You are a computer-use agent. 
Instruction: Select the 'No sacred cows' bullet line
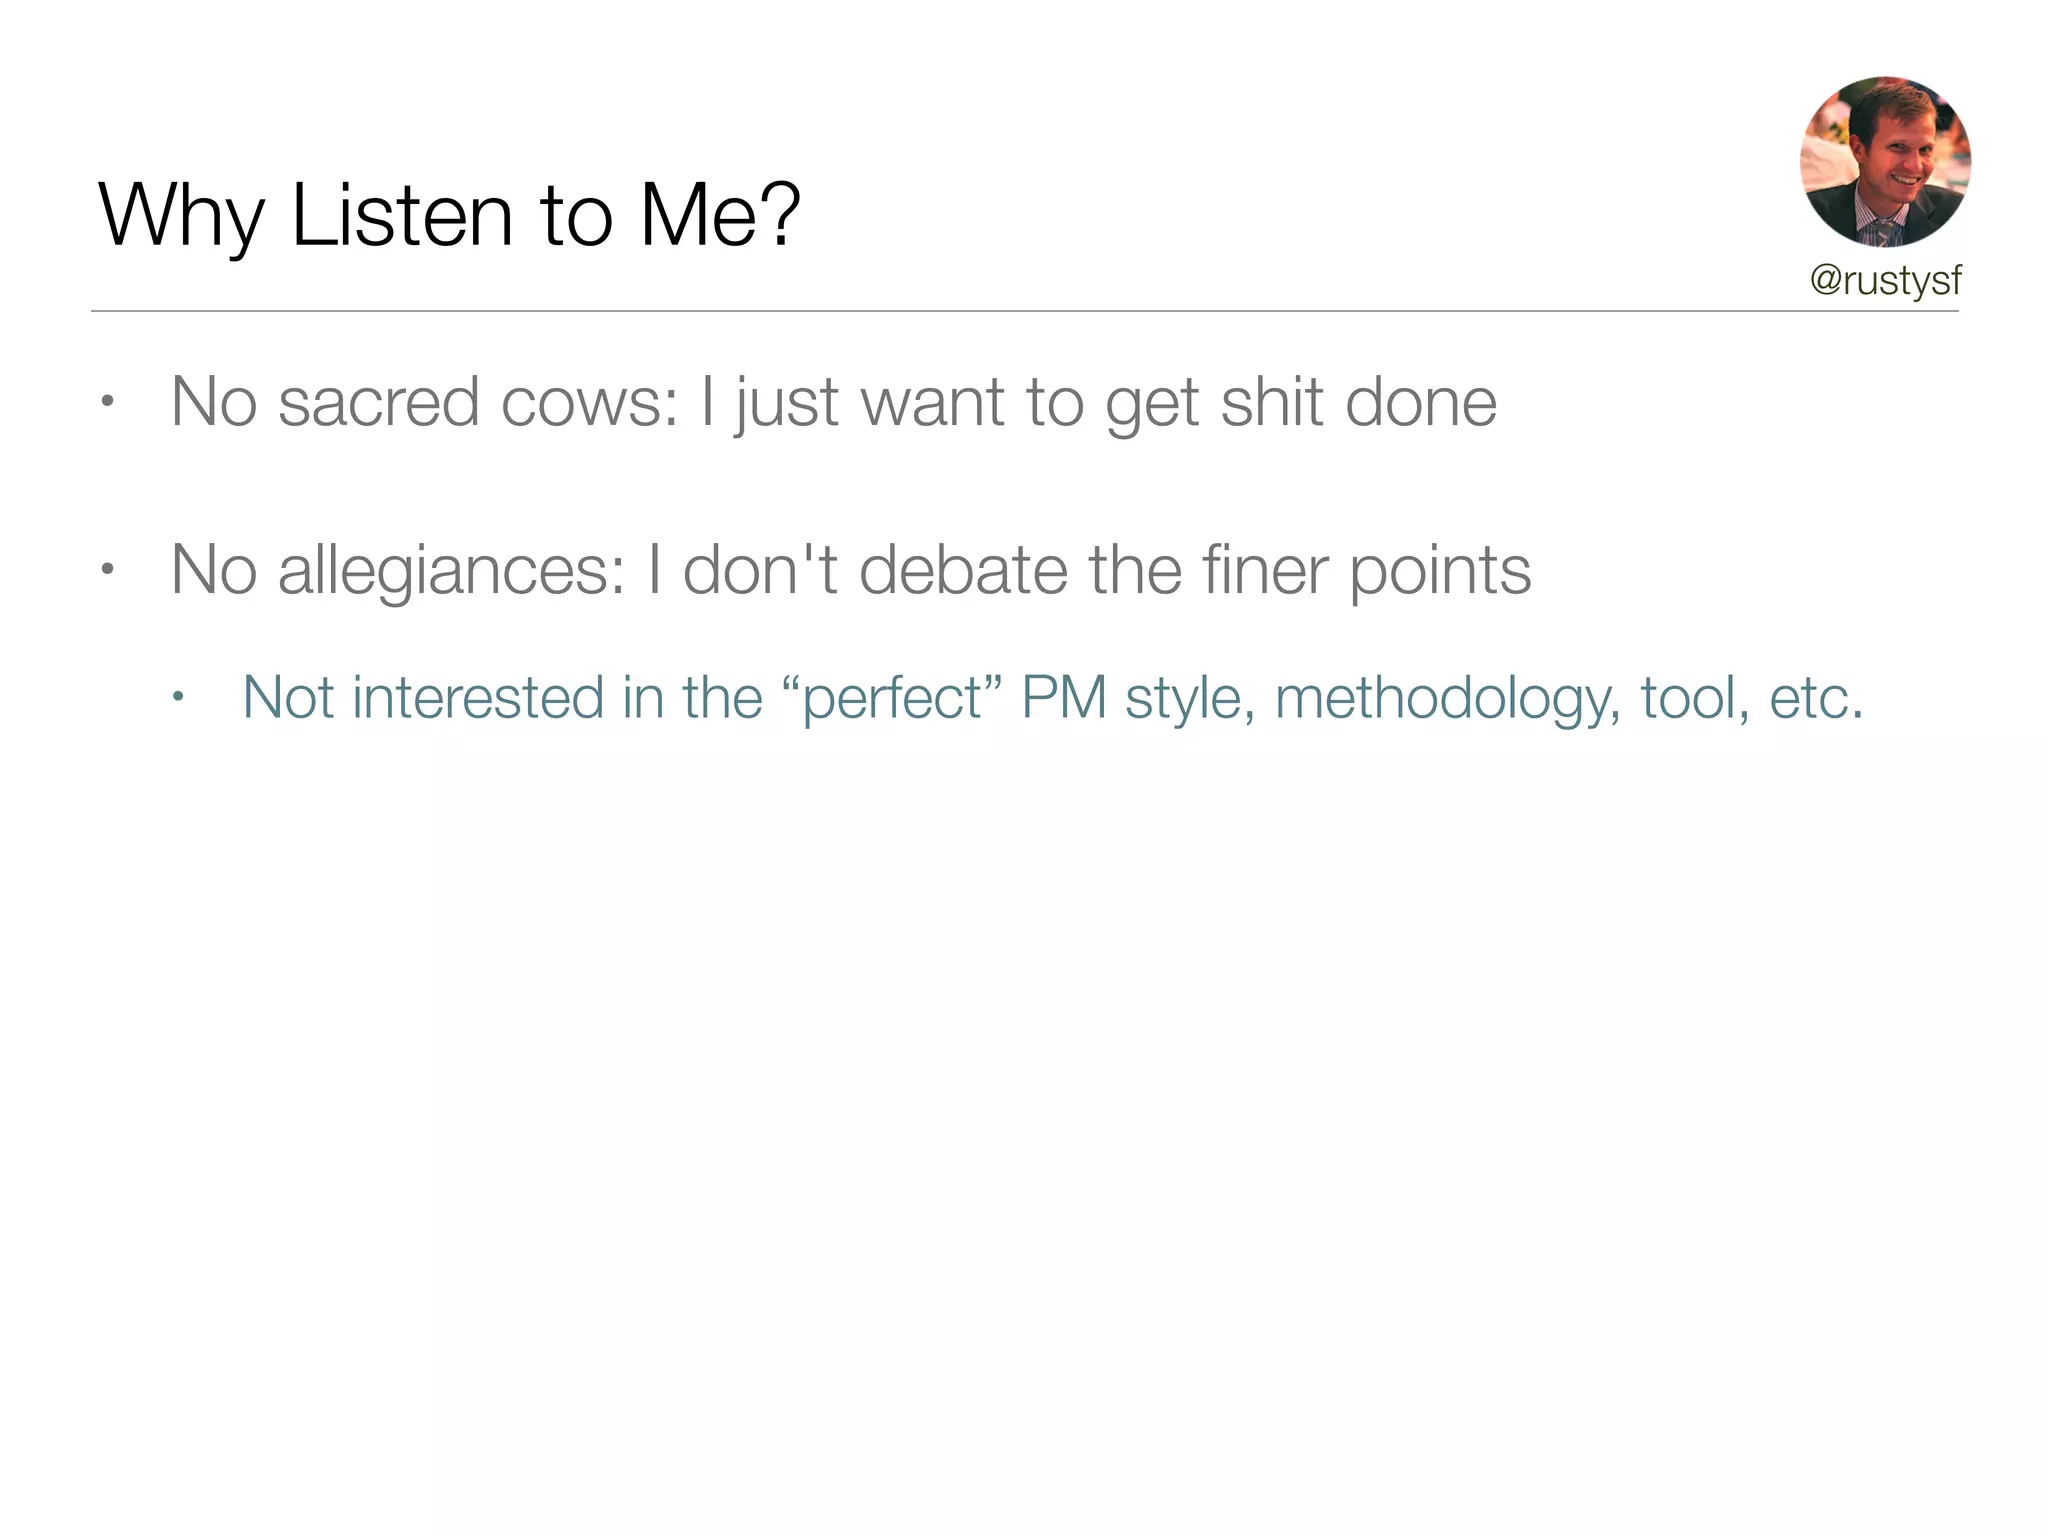point(833,403)
